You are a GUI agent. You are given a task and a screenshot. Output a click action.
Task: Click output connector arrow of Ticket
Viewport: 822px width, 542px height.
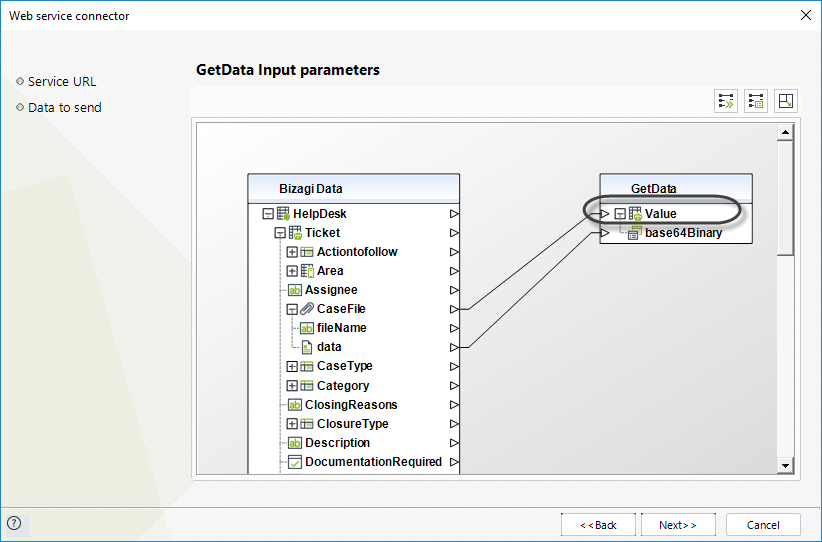tap(455, 233)
